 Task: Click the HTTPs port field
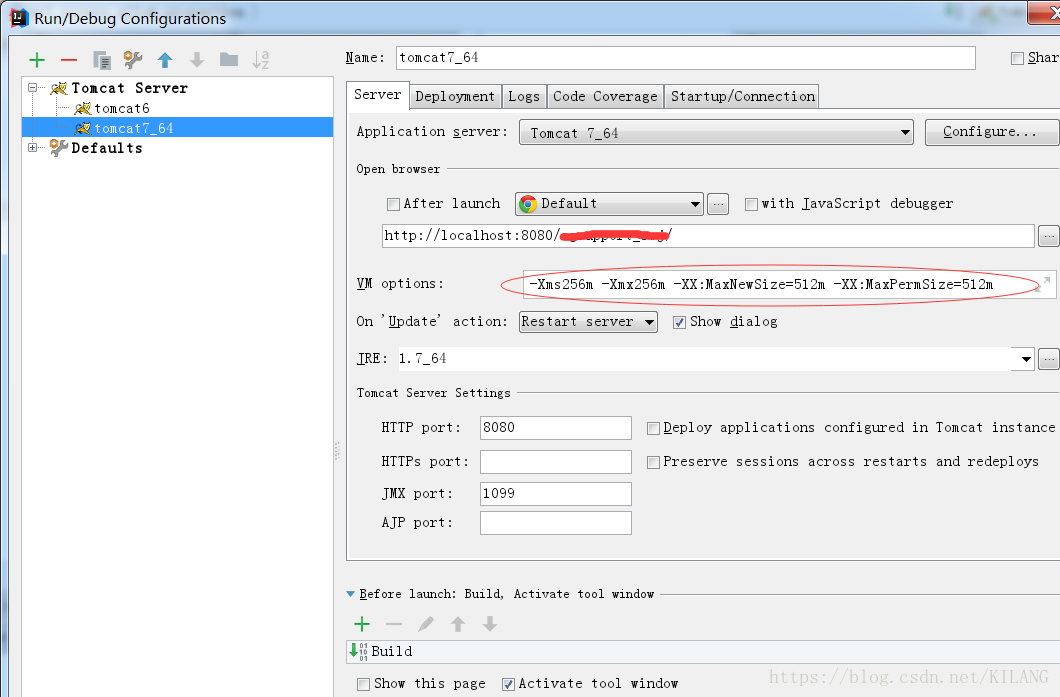pos(556,462)
